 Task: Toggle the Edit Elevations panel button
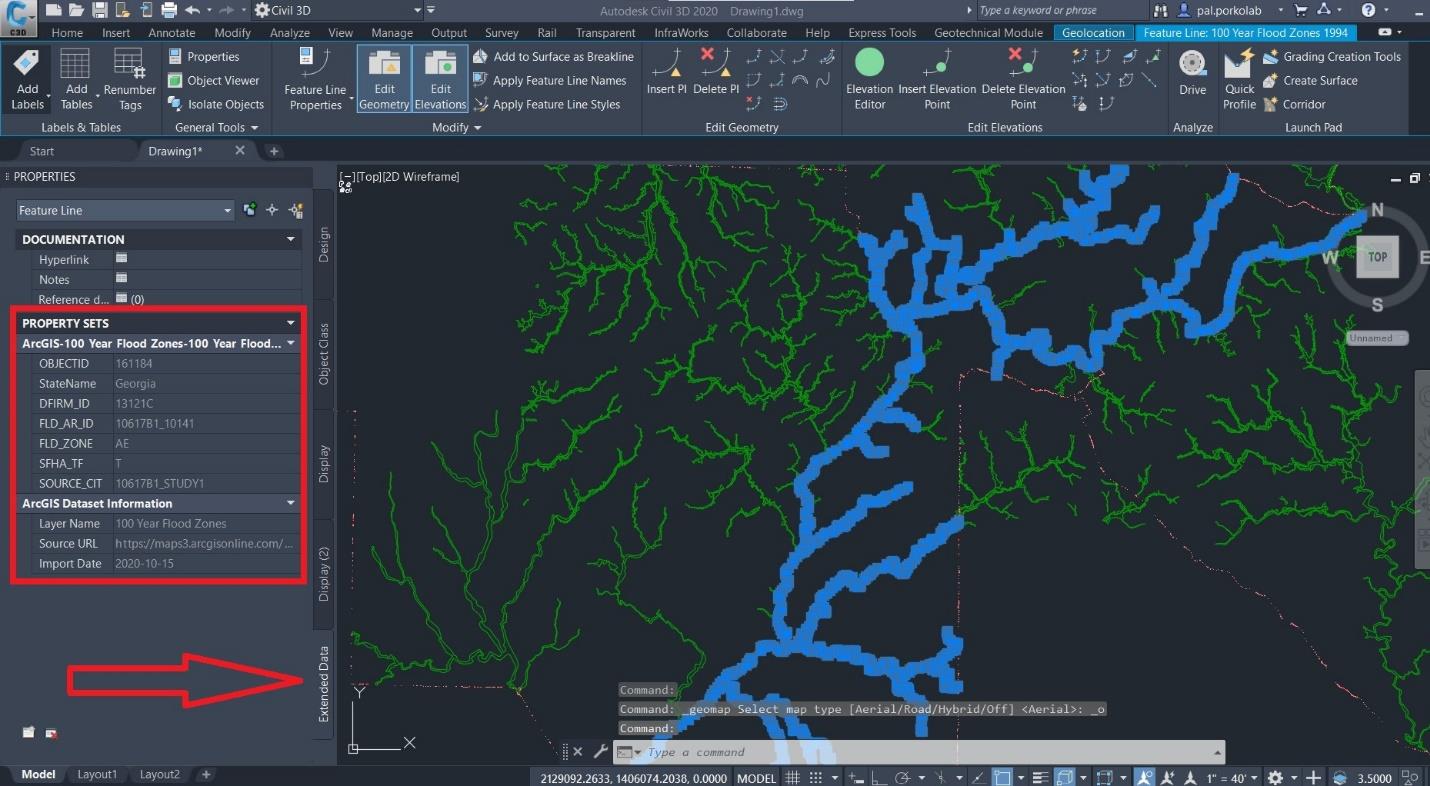click(x=440, y=78)
